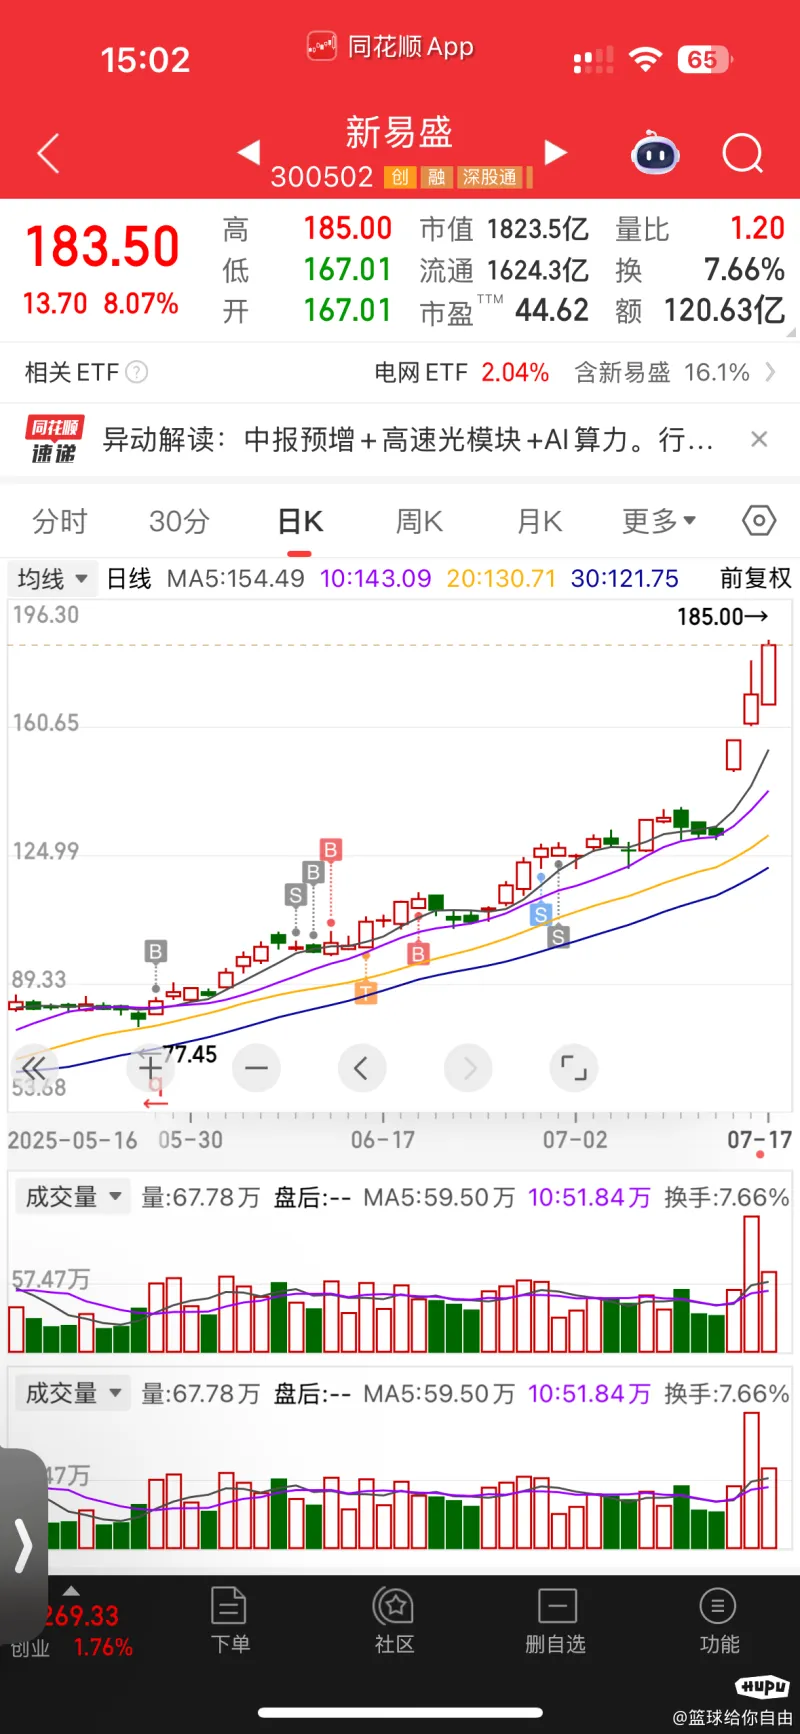Tap the 07-17 date label
Screen dimensions: 800x1734
tap(760, 1140)
